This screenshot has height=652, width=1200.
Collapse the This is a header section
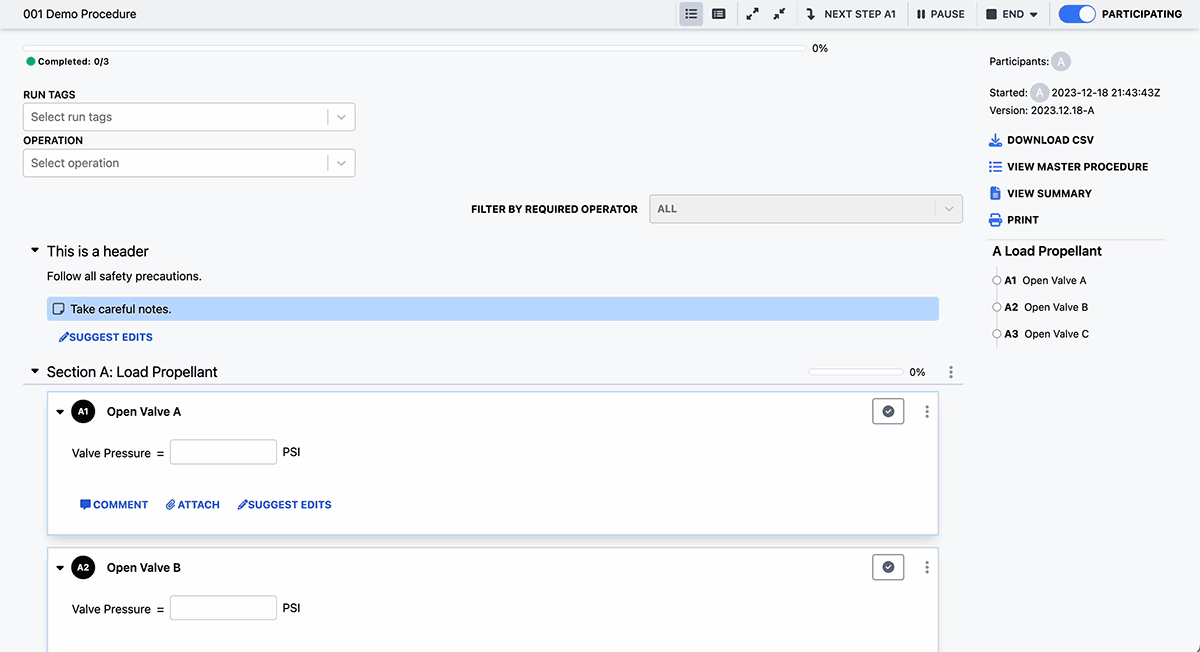[x=33, y=250]
